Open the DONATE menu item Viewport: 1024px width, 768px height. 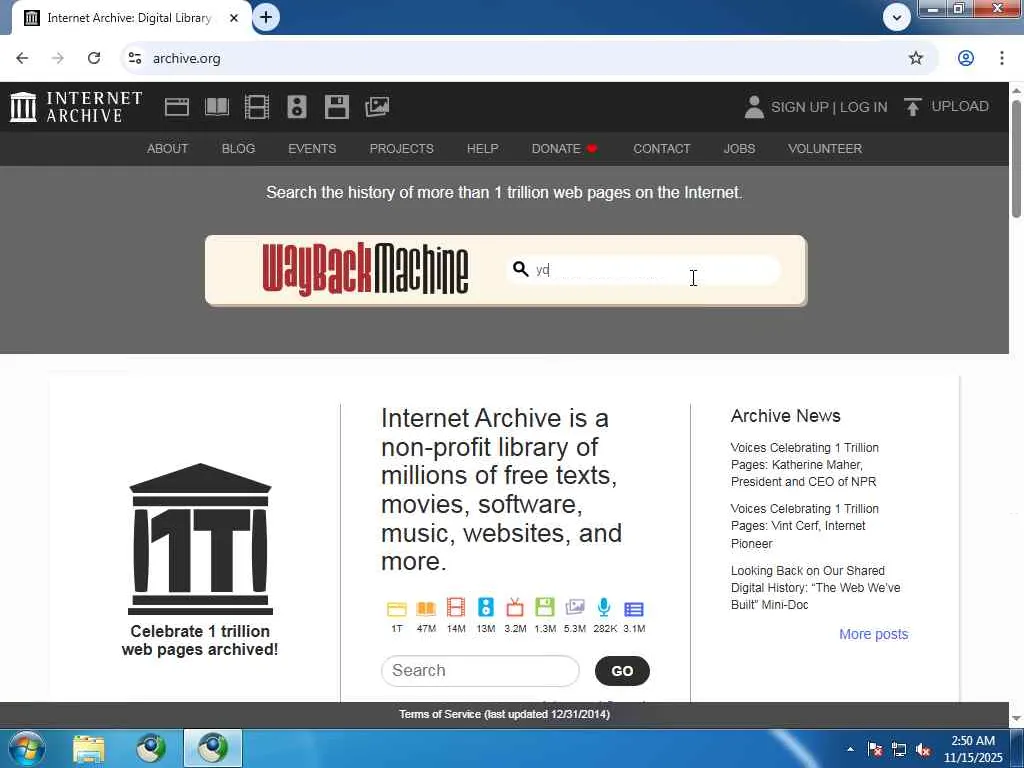(x=564, y=148)
